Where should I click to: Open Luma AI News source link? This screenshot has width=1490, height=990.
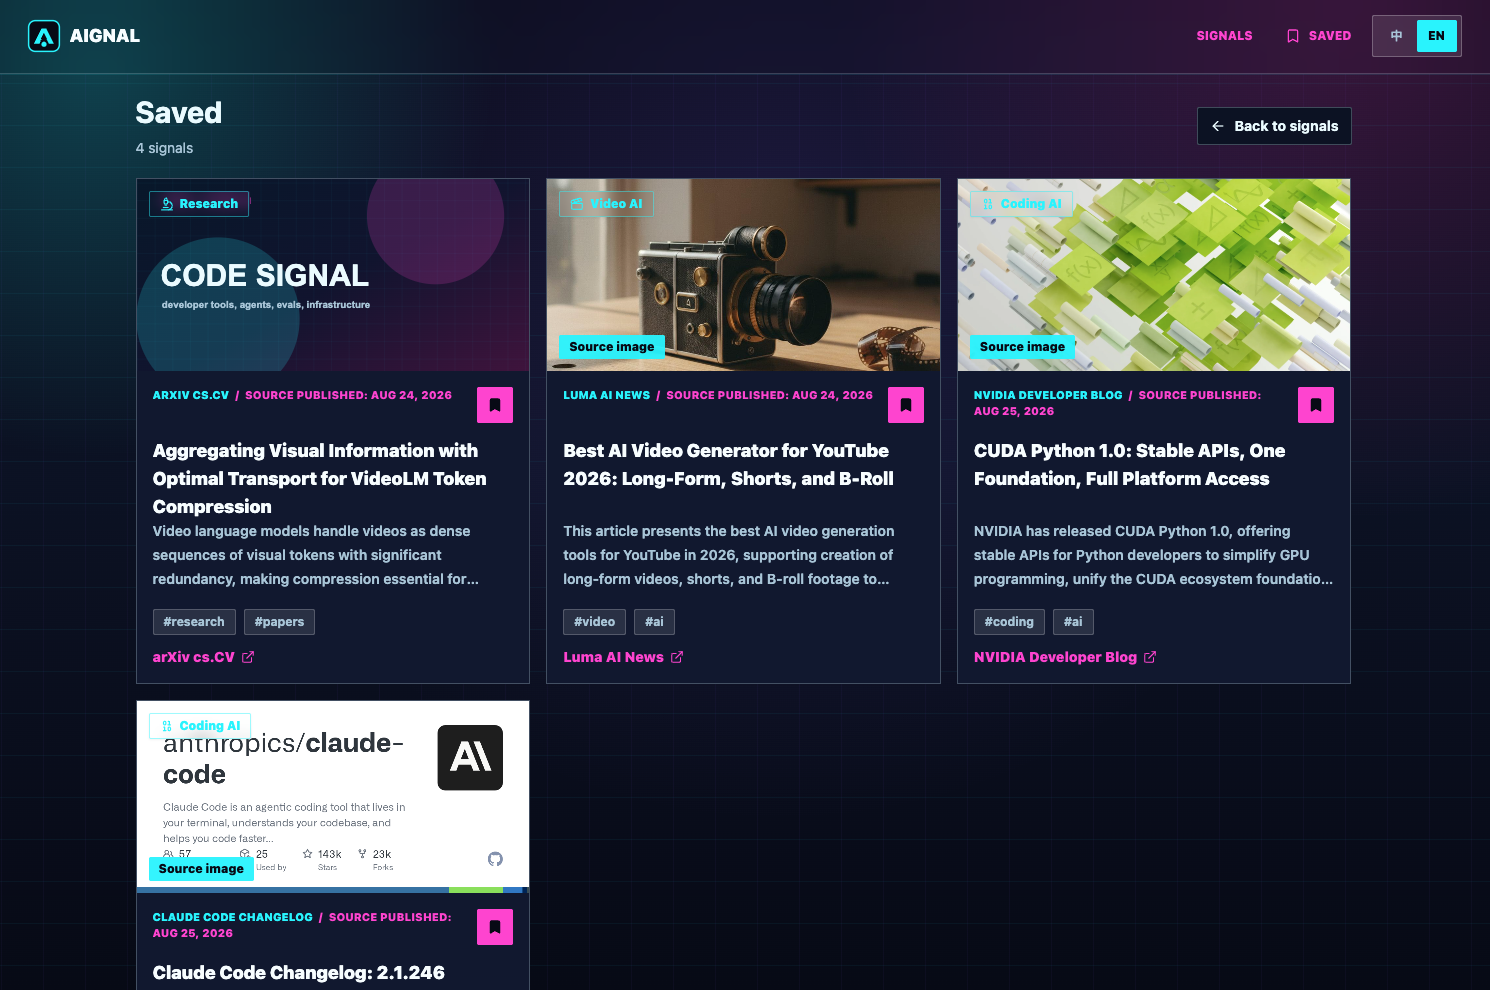pos(623,657)
